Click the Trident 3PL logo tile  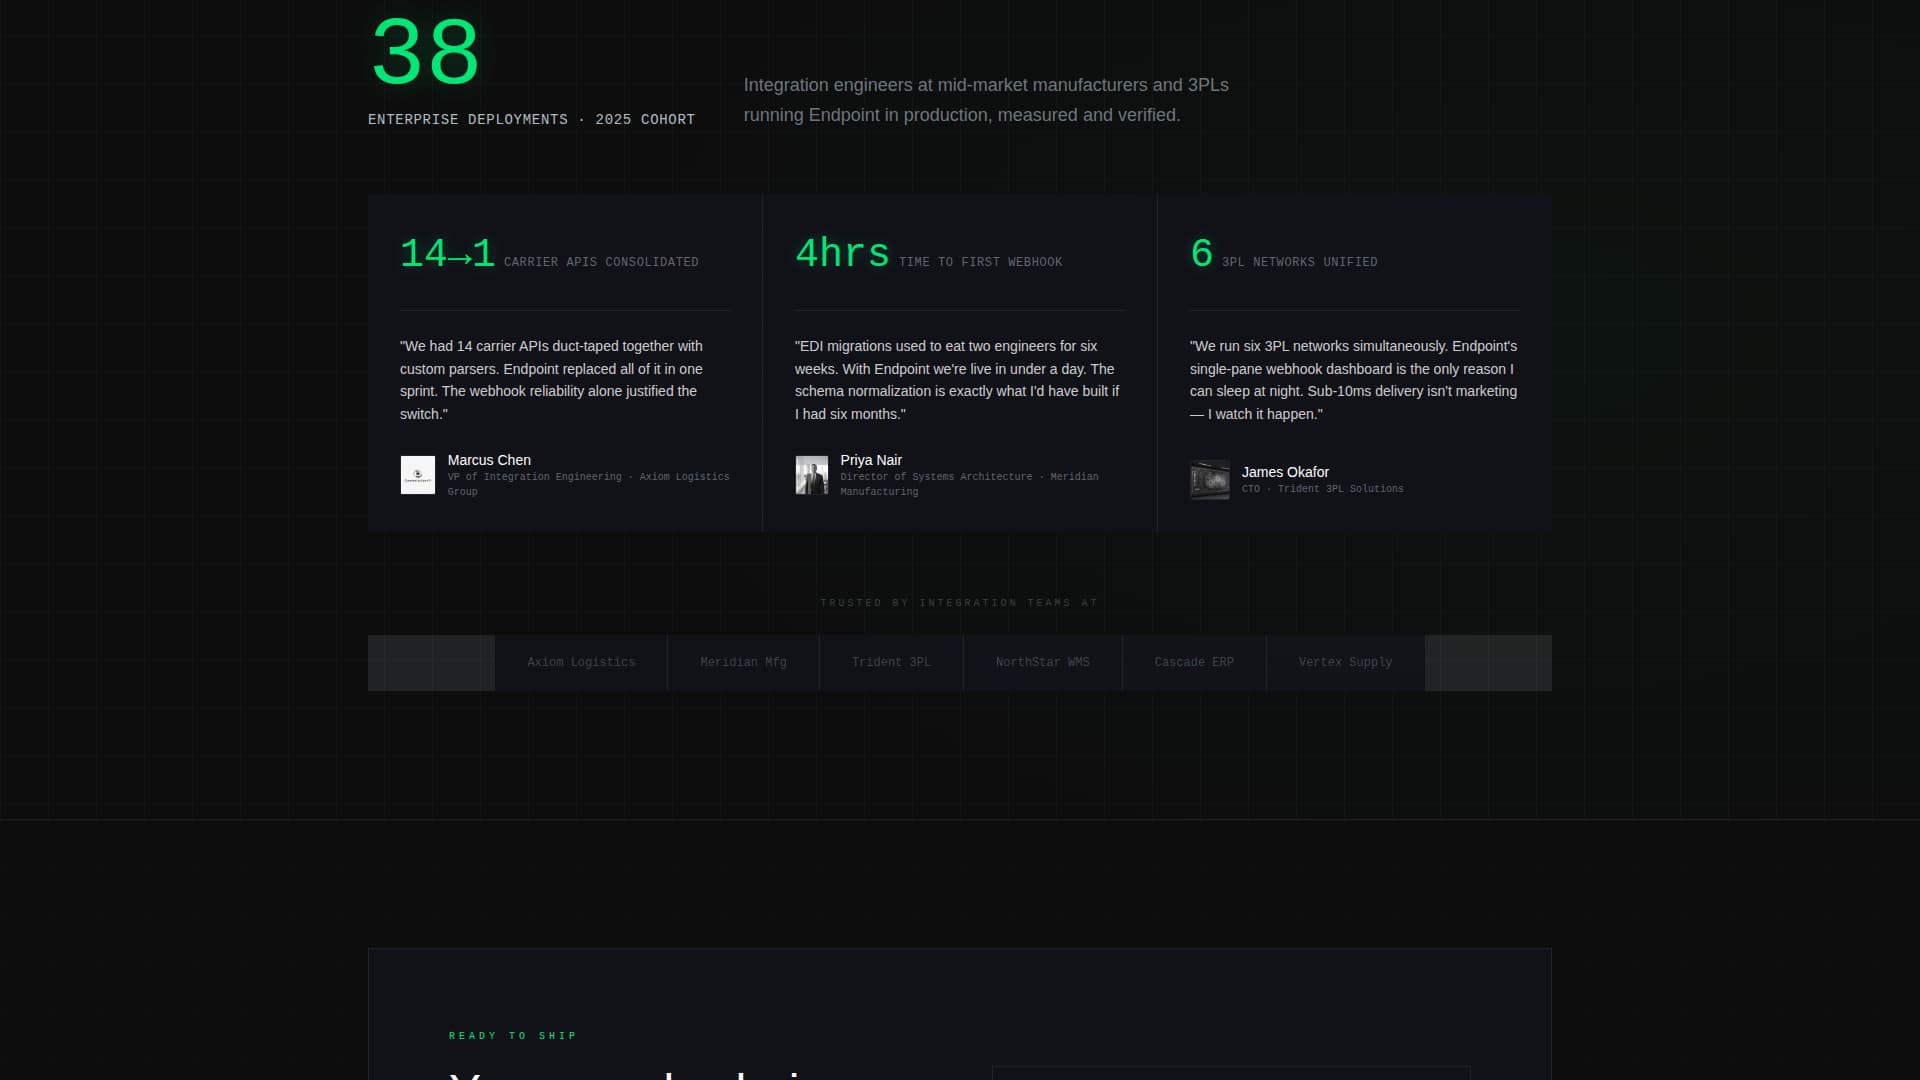891,662
